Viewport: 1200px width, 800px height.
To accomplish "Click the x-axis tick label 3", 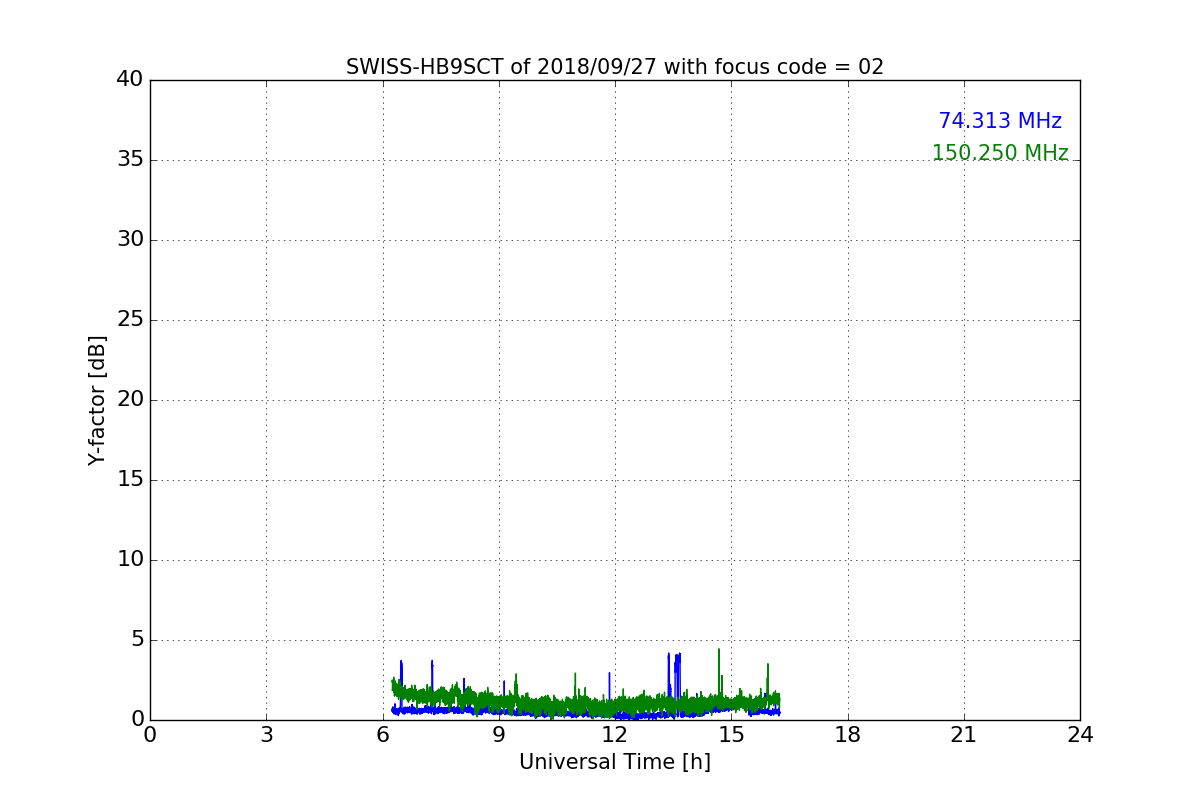I will pyautogui.click(x=266, y=735).
